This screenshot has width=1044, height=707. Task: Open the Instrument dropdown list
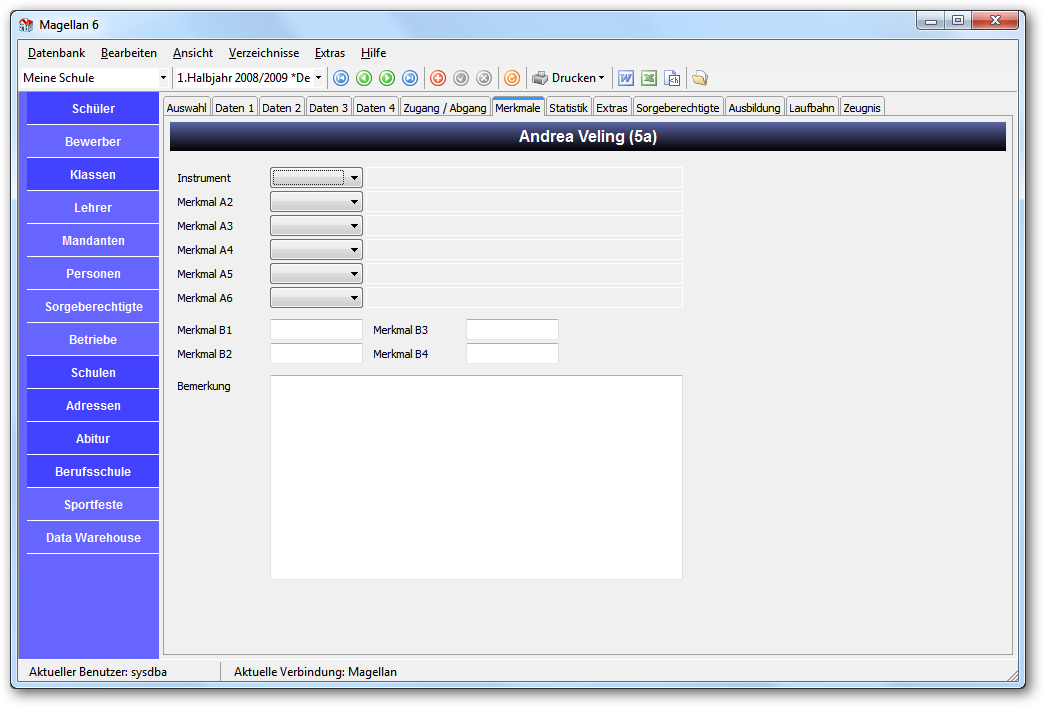click(x=316, y=178)
